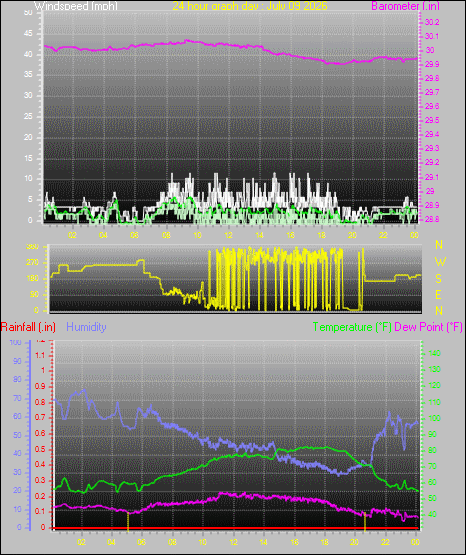This screenshot has height=555, width=466.
Task: Click the magenta Dew Point (°F) label
Action: (x=428, y=327)
